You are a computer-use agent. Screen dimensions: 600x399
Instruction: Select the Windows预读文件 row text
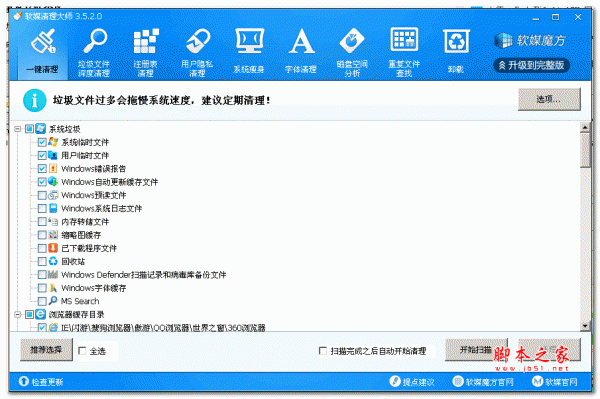pyautogui.click(x=93, y=195)
